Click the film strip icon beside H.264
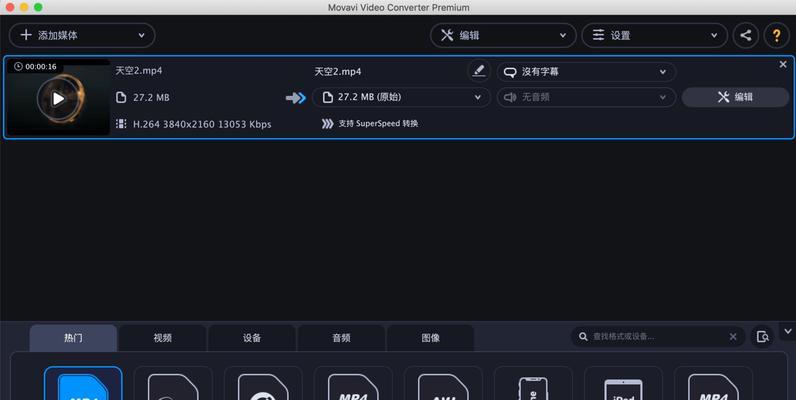 tap(121, 124)
